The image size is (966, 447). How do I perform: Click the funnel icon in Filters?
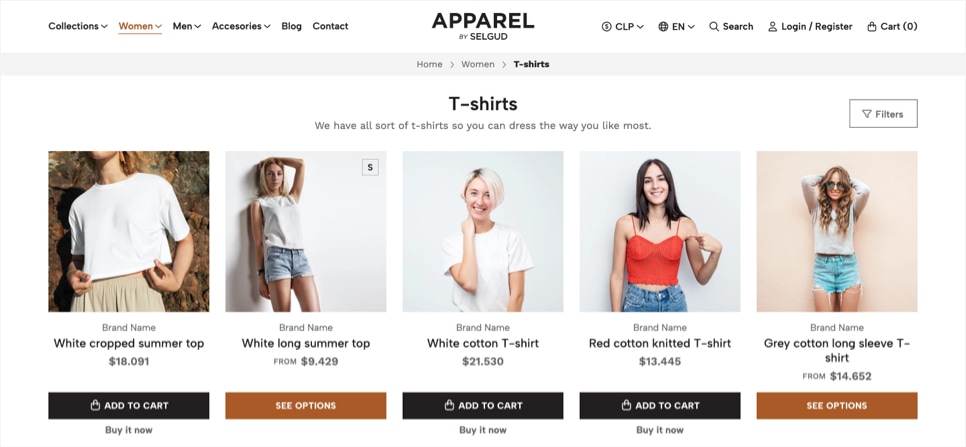click(867, 114)
